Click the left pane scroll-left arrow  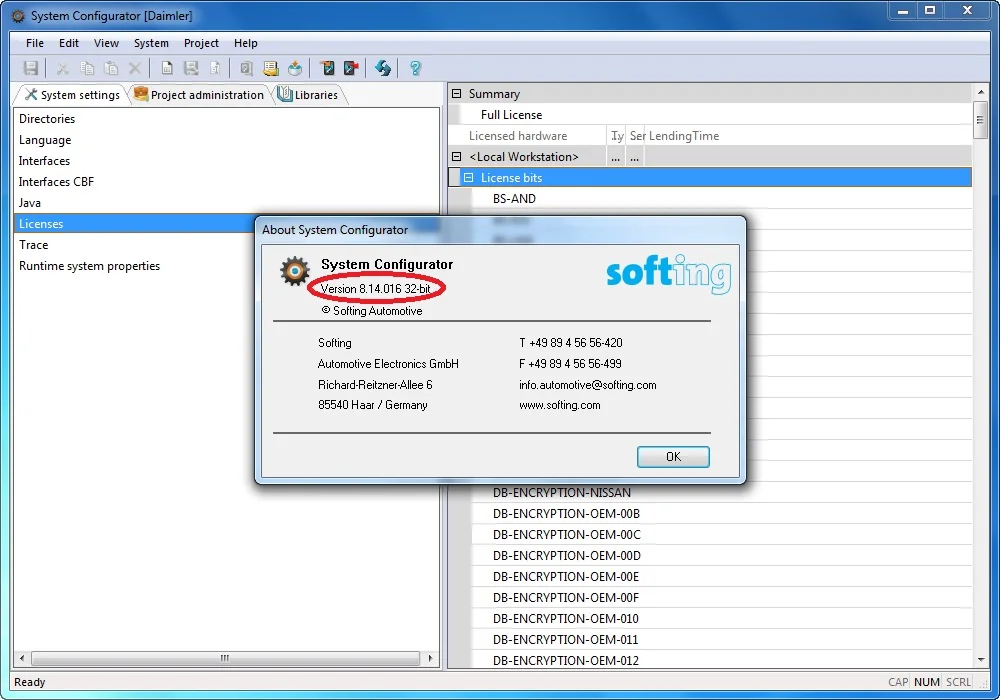[22, 658]
